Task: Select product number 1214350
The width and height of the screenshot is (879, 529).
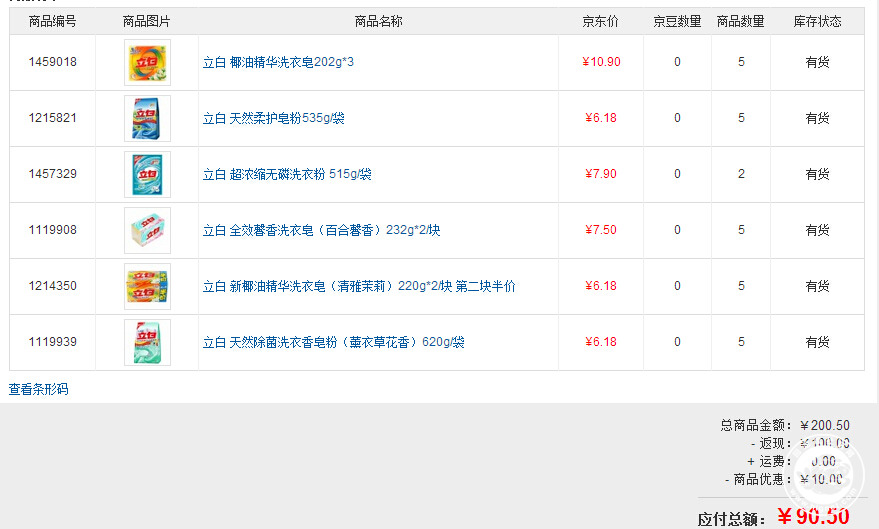Action: pyautogui.click(x=53, y=286)
